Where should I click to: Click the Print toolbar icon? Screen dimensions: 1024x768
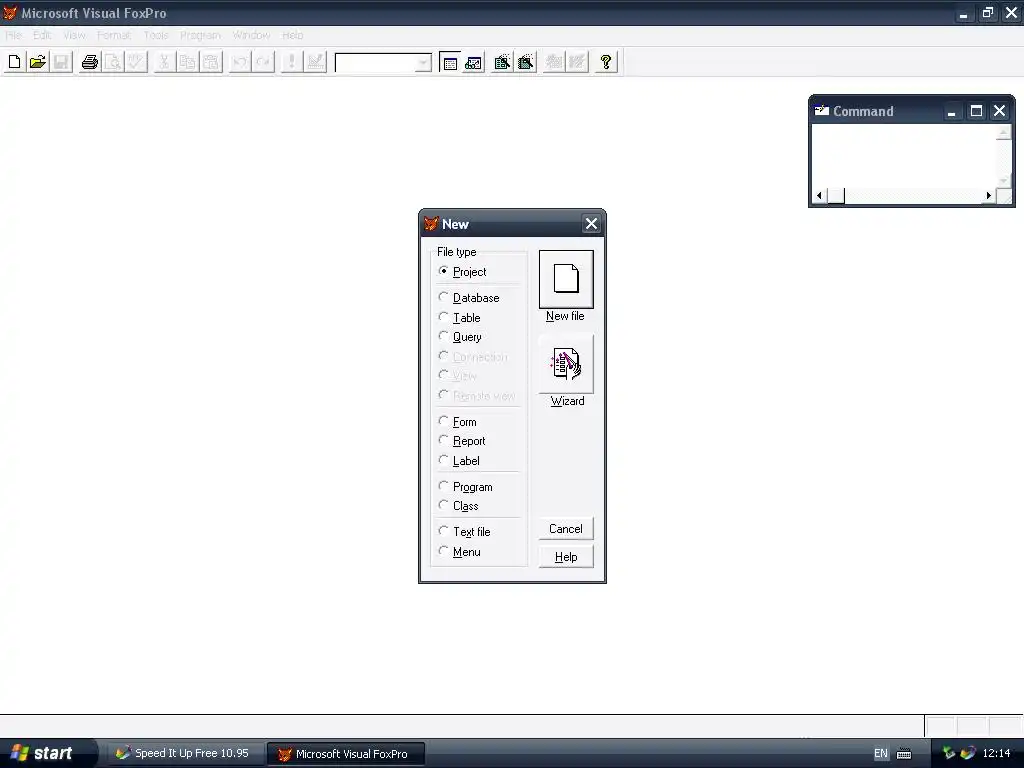89,62
